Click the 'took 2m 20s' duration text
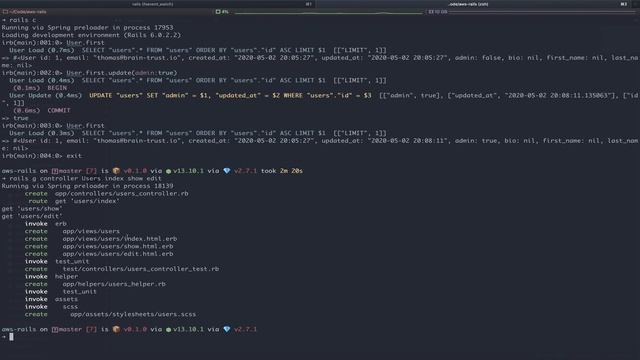The height and width of the screenshot is (360, 640). point(282,171)
